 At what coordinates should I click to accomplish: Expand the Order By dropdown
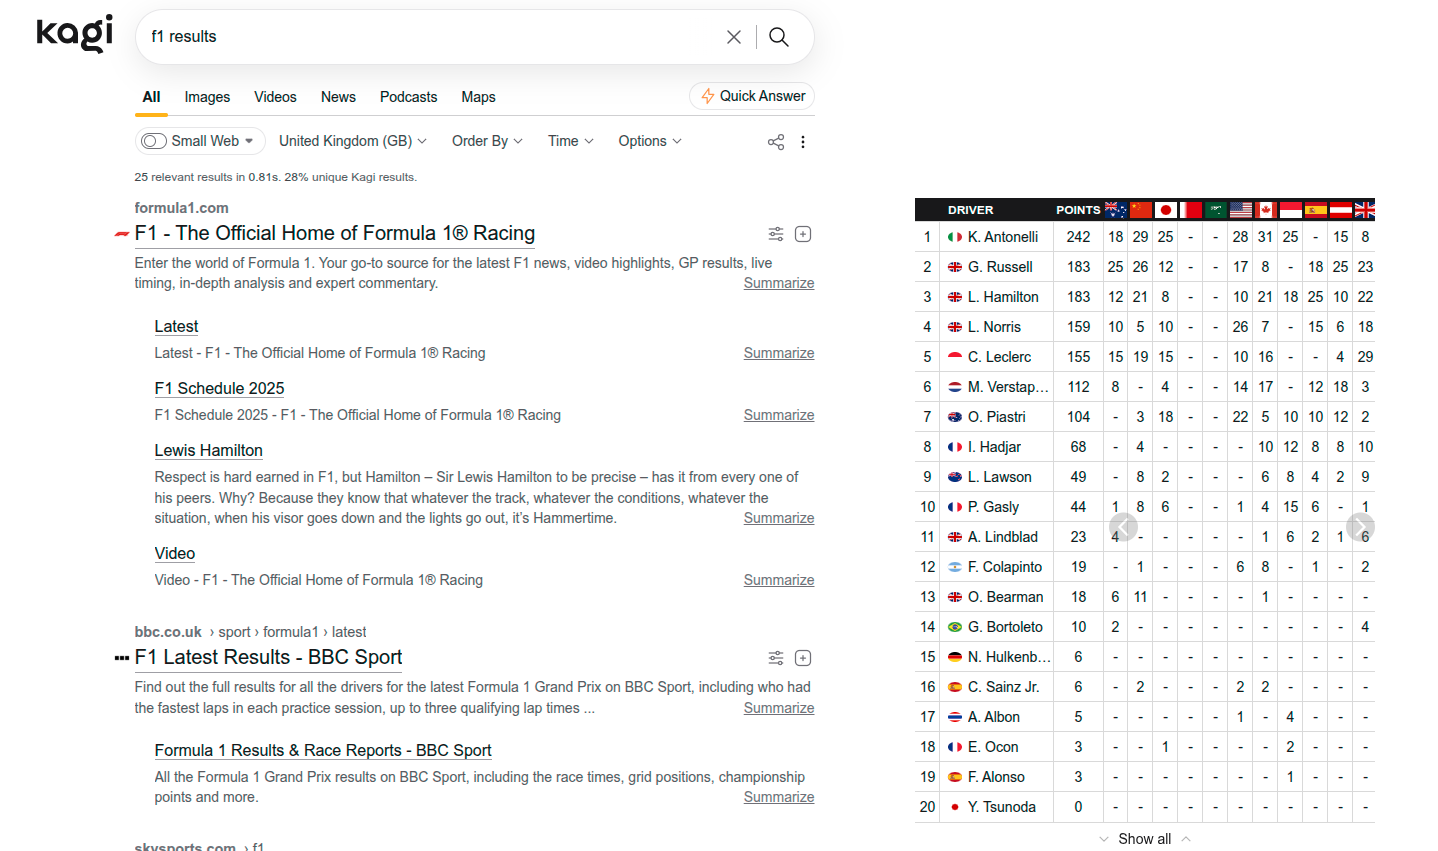click(x=487, y=141)
